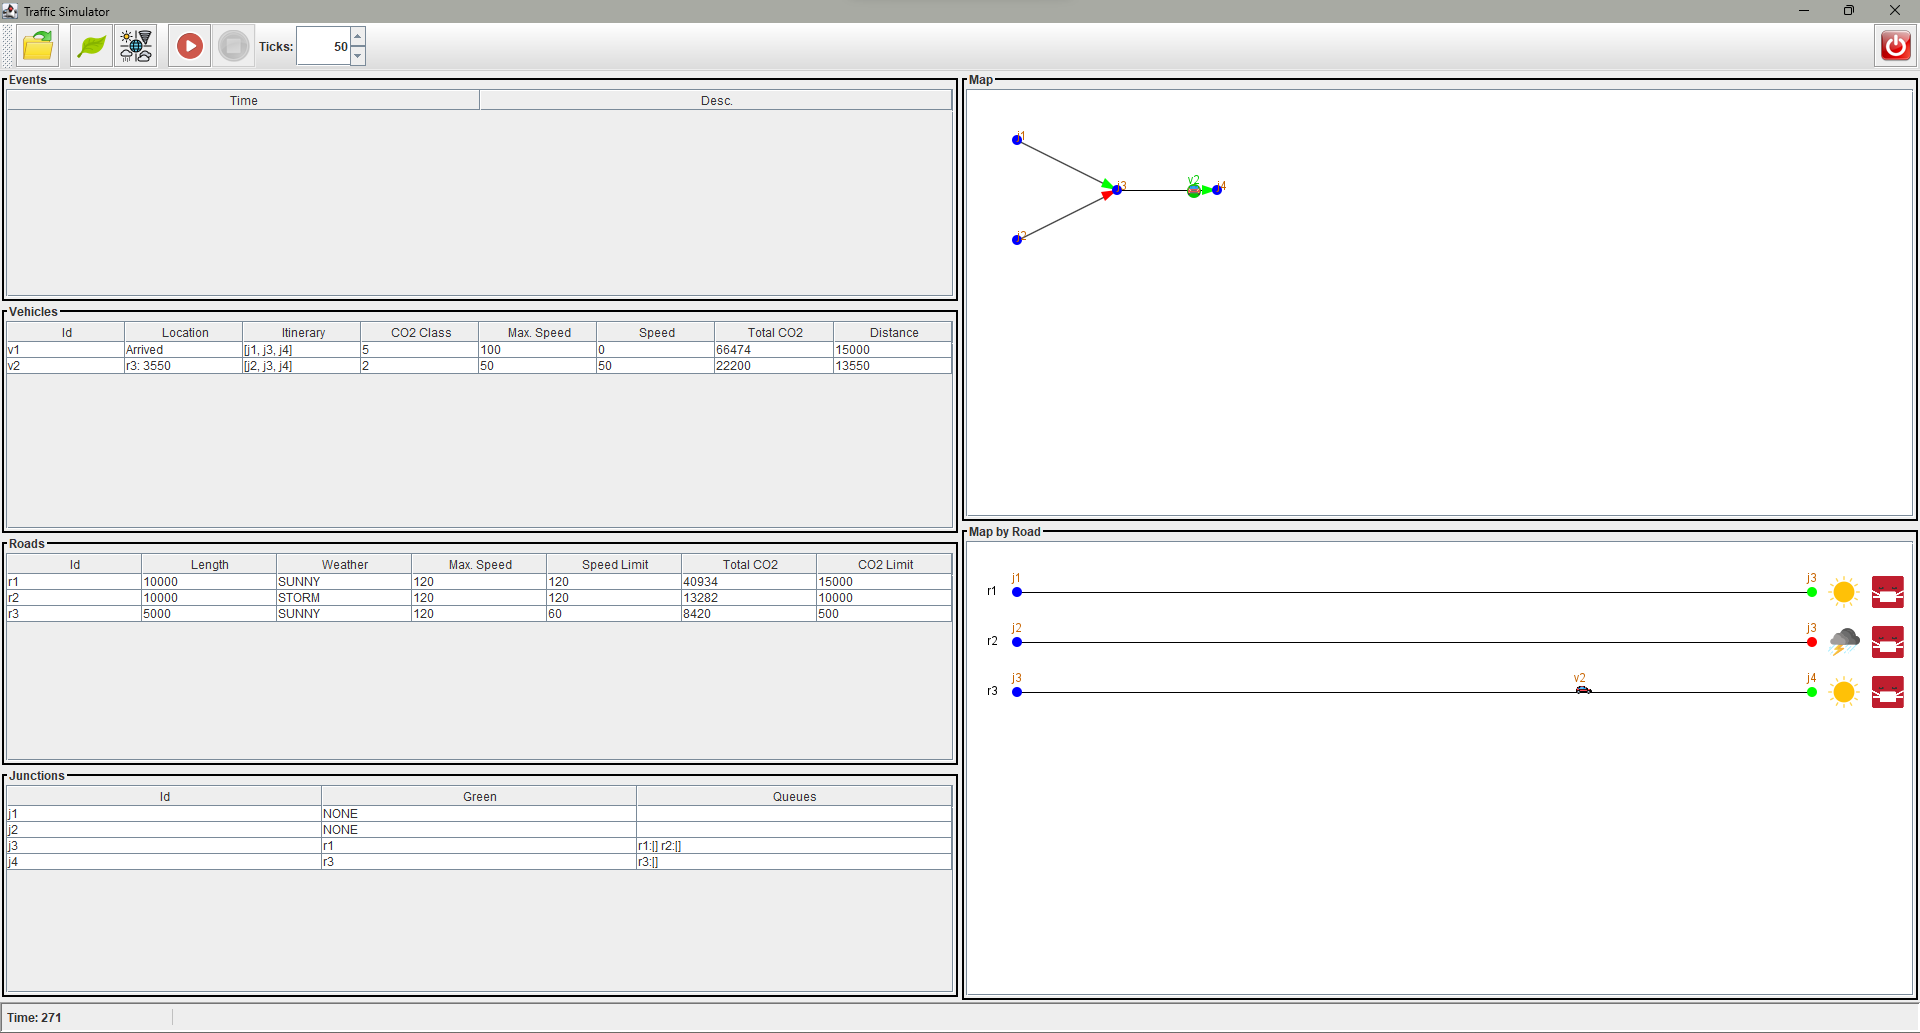Click the red contamination icon for road r2

[1888, 642]
